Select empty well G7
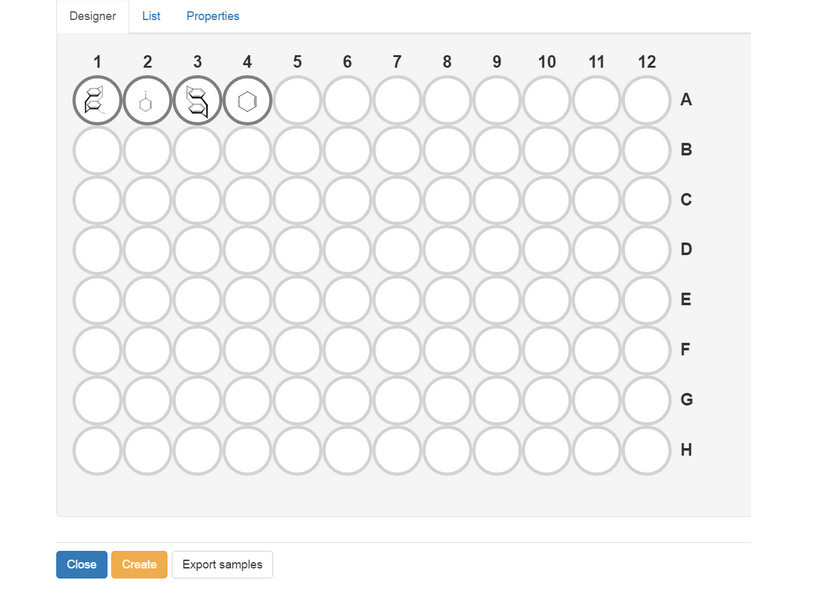 pyautogui.click(x=397, y=400)
